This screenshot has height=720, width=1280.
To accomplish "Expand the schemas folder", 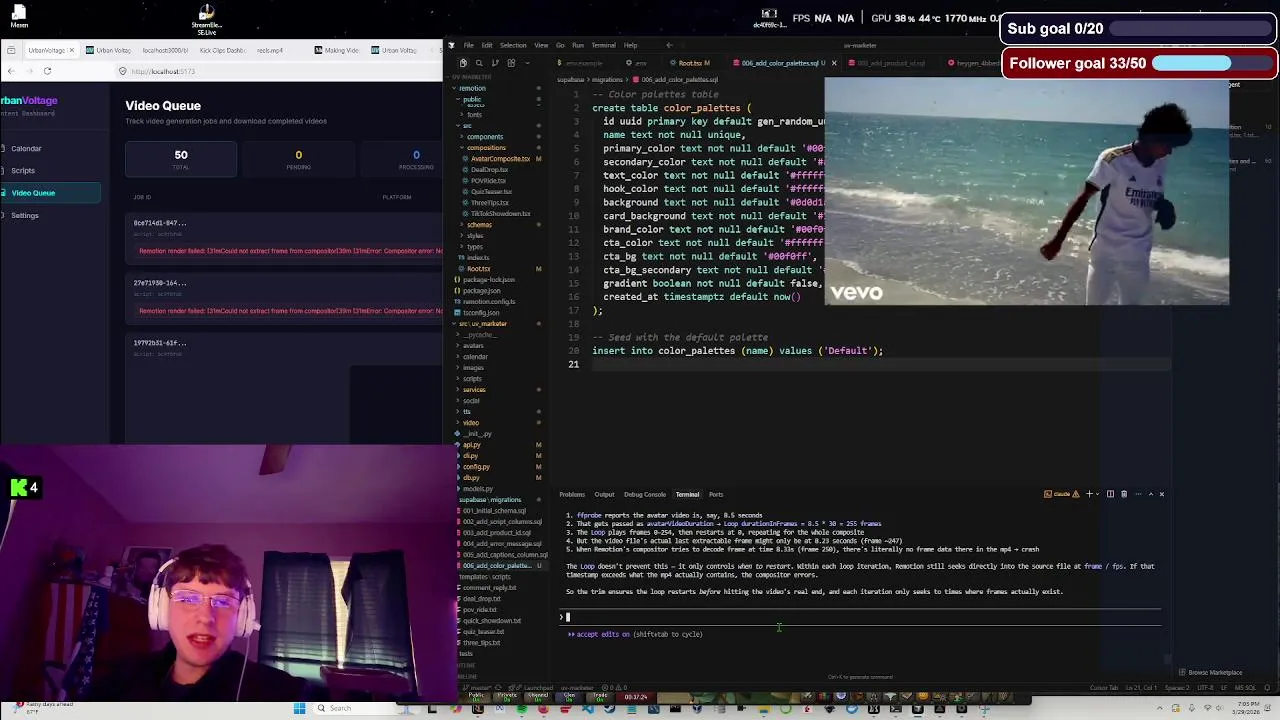I will [x=479, y=225].
